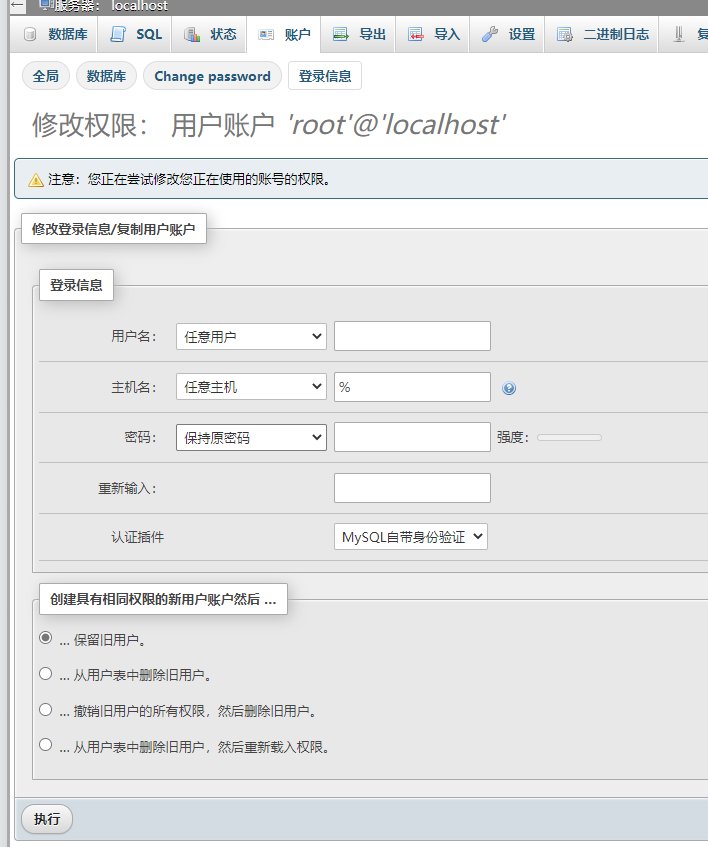Open the 密码 dropdown showing 保持原密码

251,438
